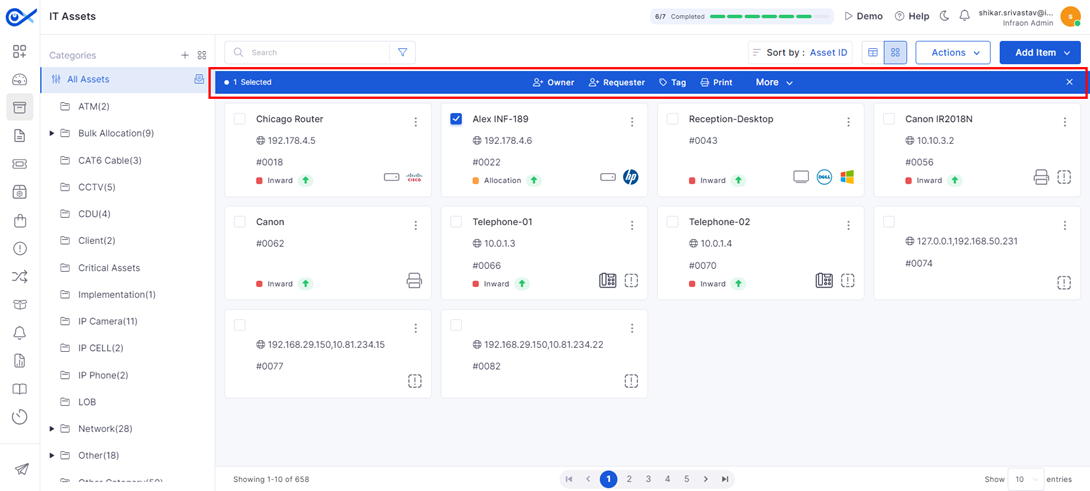
Task: Click the filter funnel icon beside search
Action: 402,52
